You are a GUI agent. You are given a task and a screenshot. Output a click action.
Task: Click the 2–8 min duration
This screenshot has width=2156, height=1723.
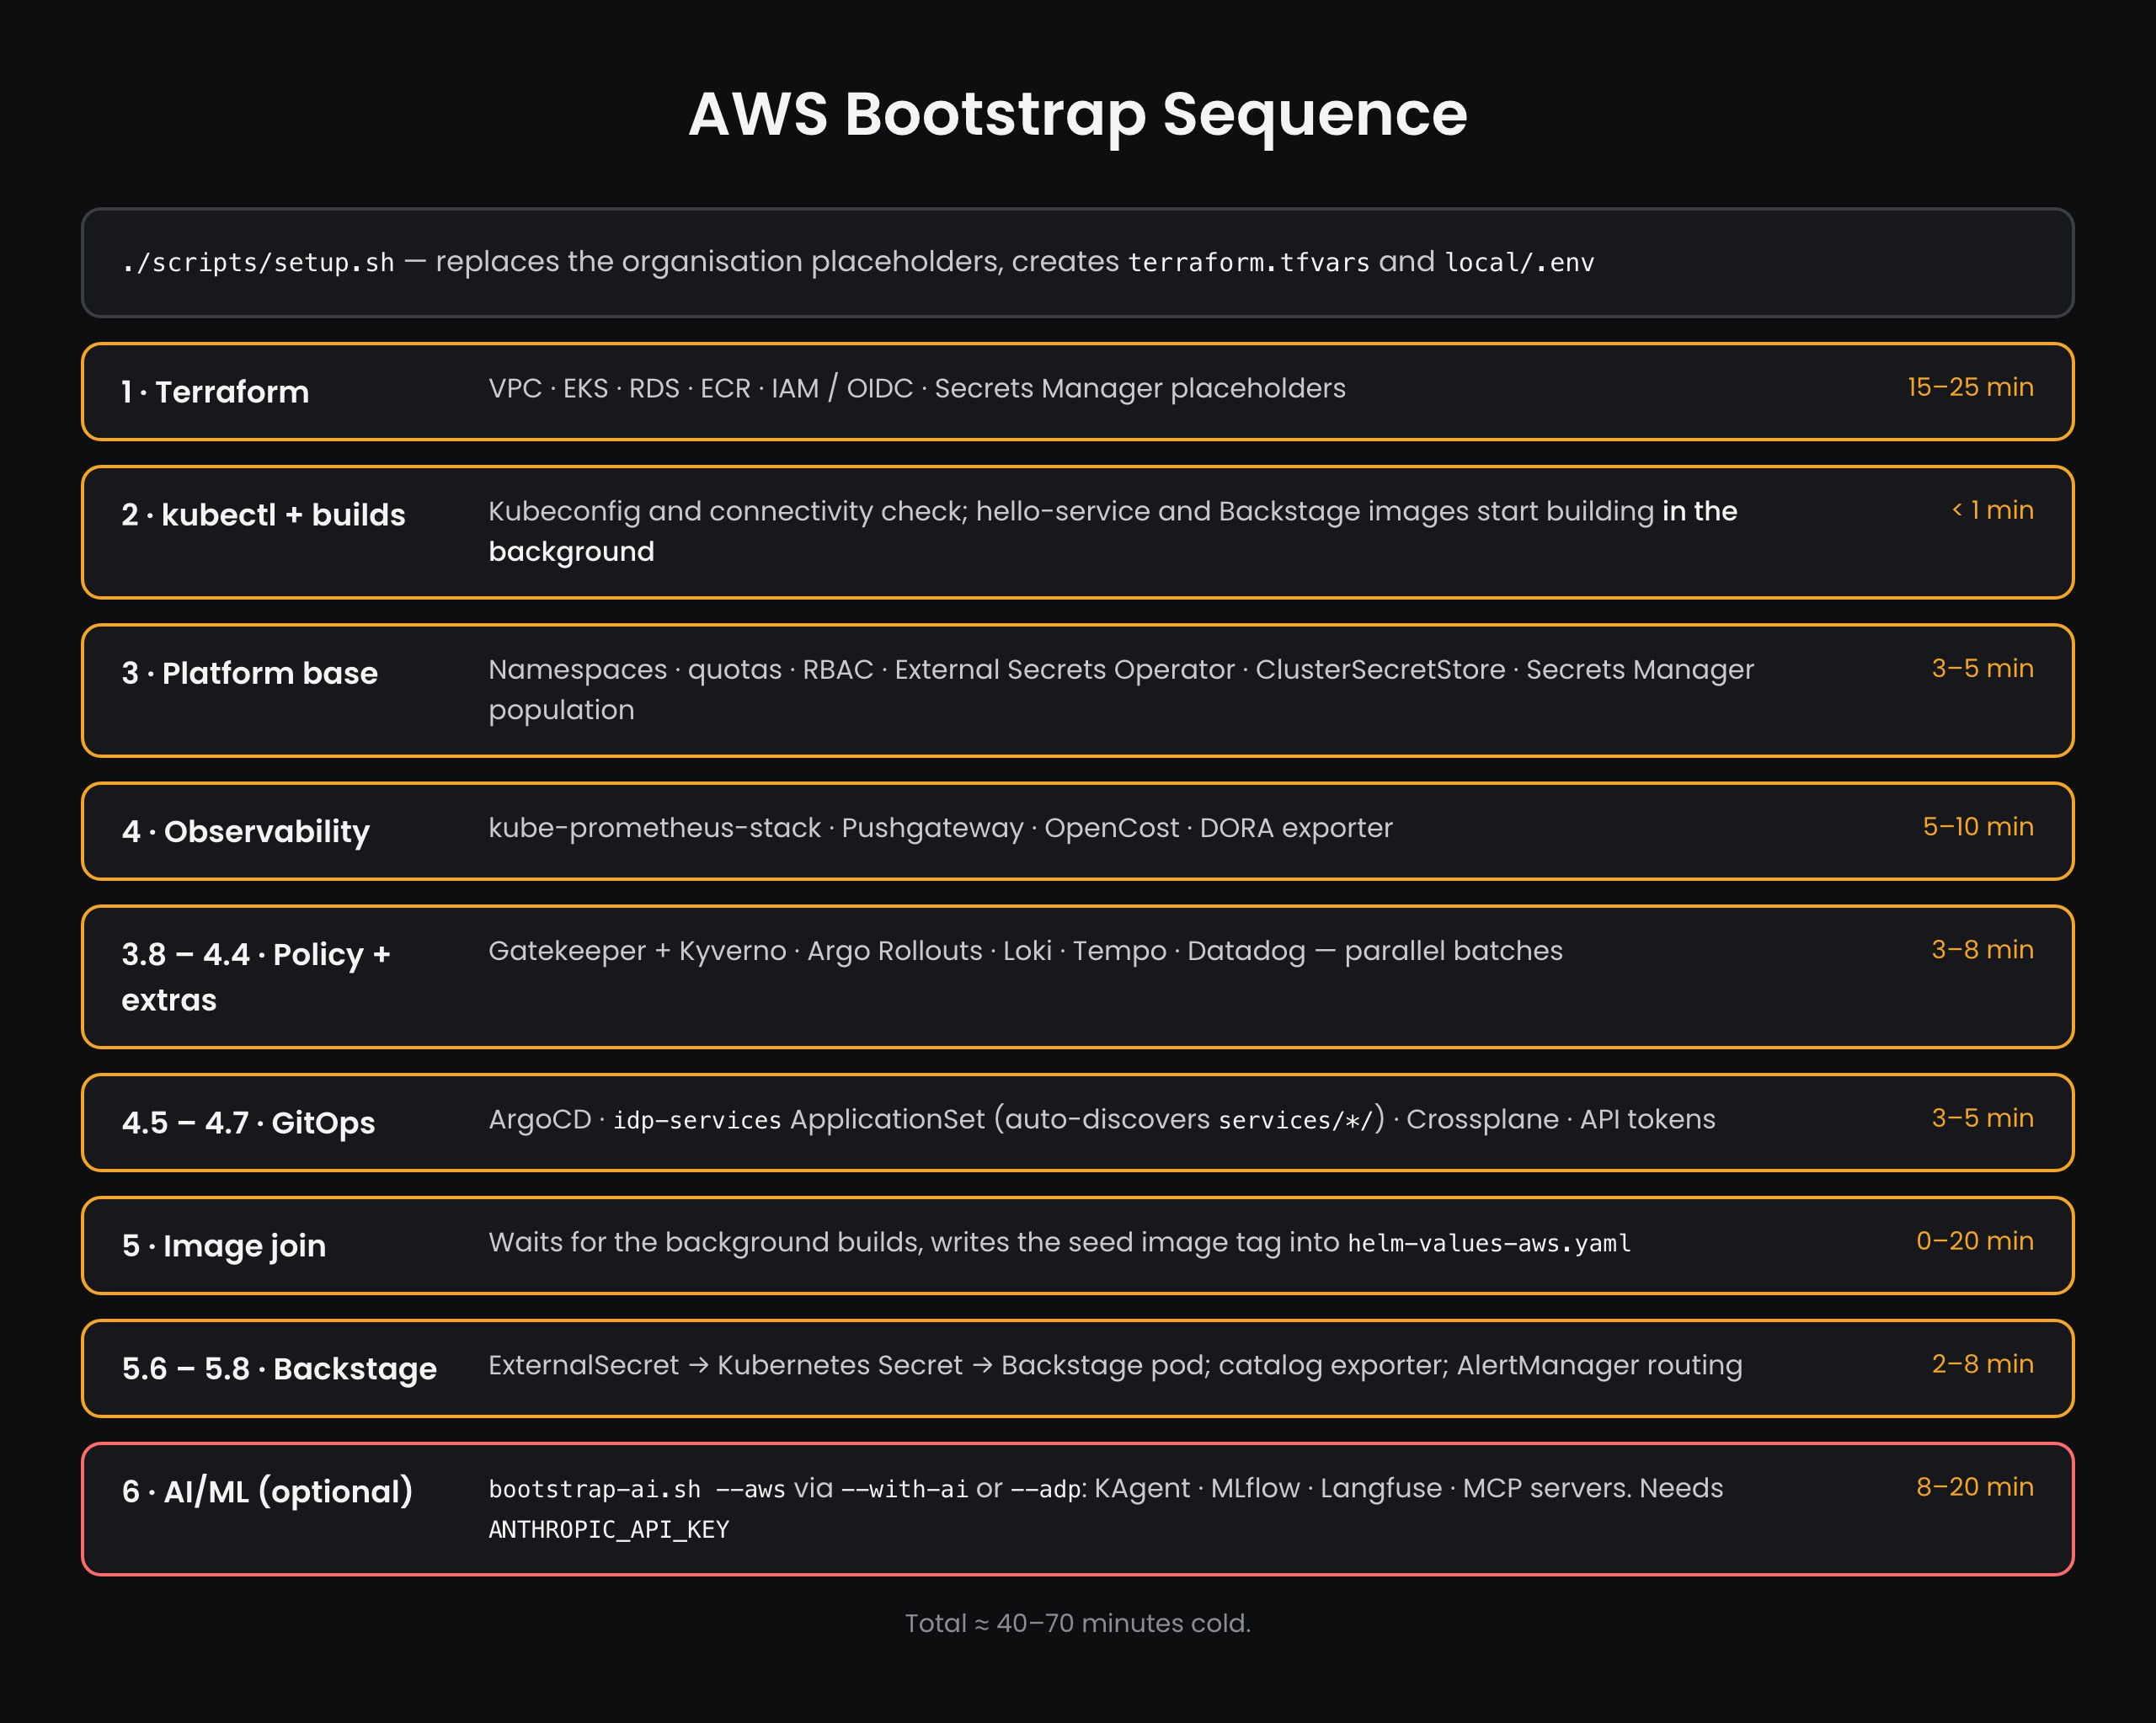[1982, 1364]
